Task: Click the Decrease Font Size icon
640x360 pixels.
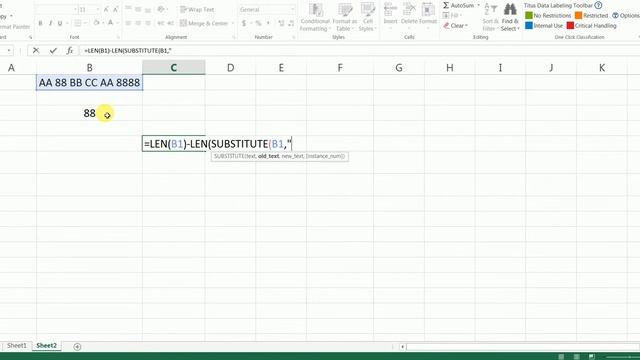Action: [116, 9]
